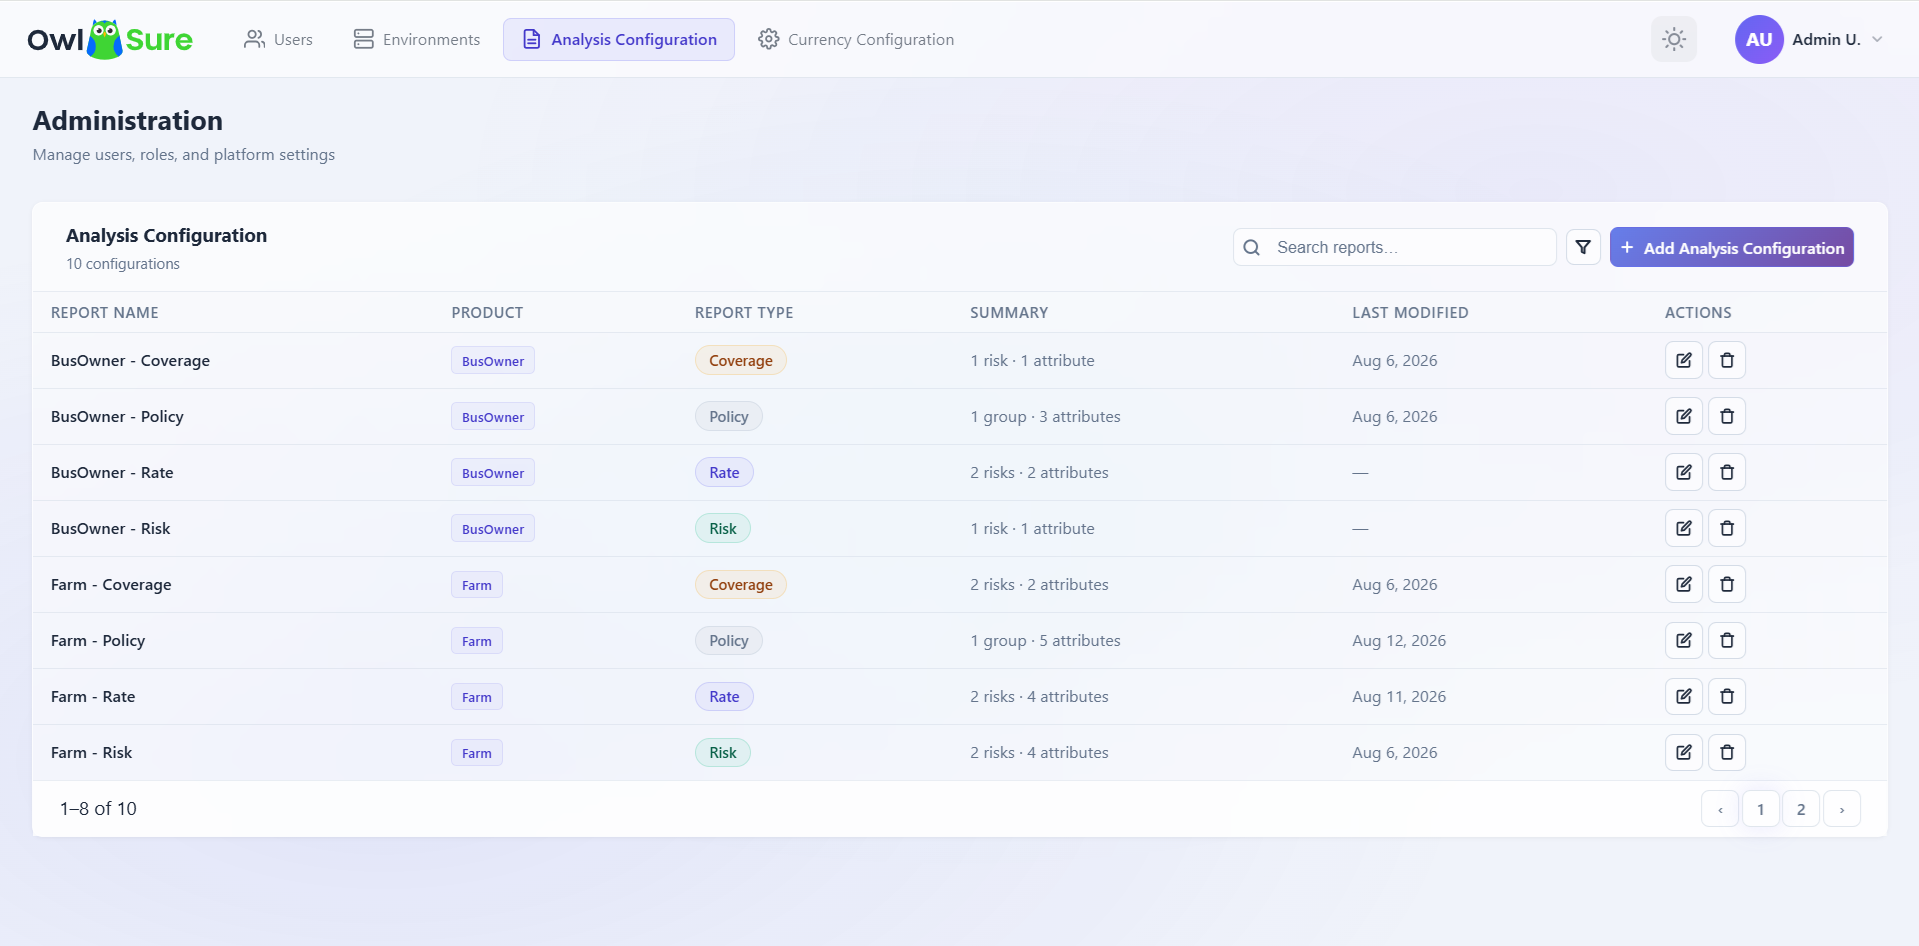Edit the BusOwner - Risk configuration
The image size is (1919, 946).
pyautogui.click(x=1684, y=528)
